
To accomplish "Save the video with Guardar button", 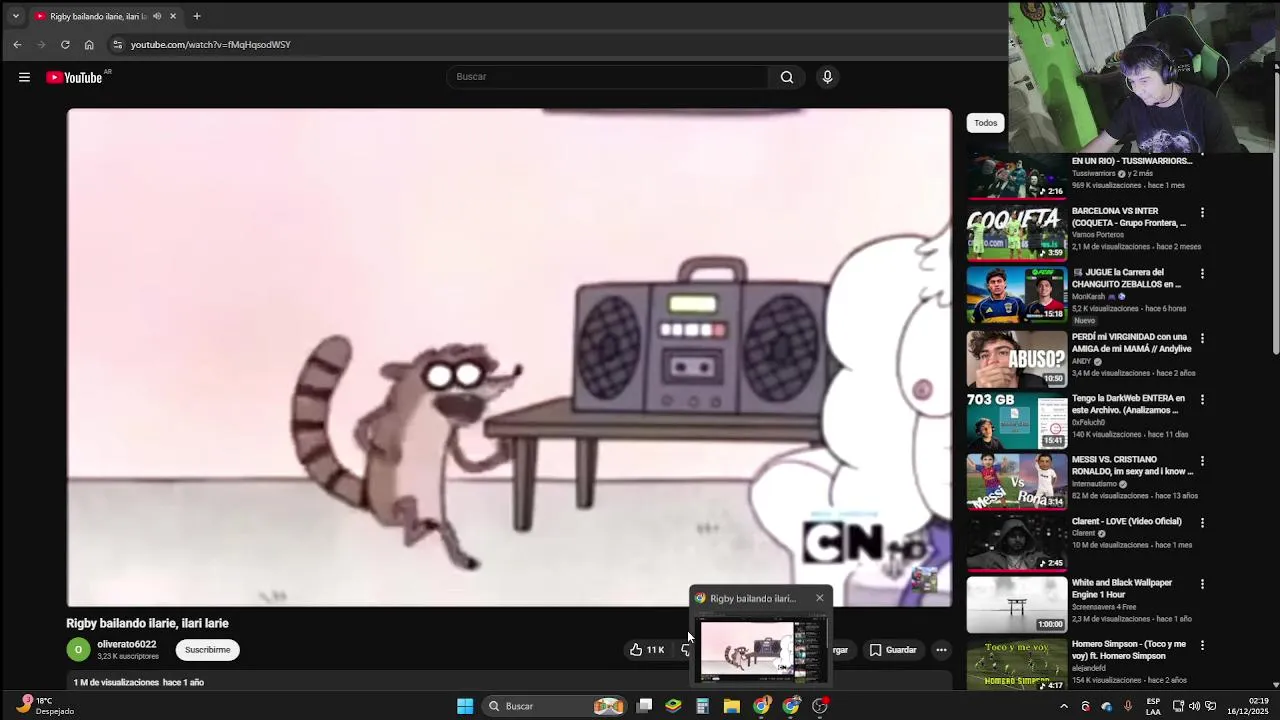I will click(x=893, y=650).
